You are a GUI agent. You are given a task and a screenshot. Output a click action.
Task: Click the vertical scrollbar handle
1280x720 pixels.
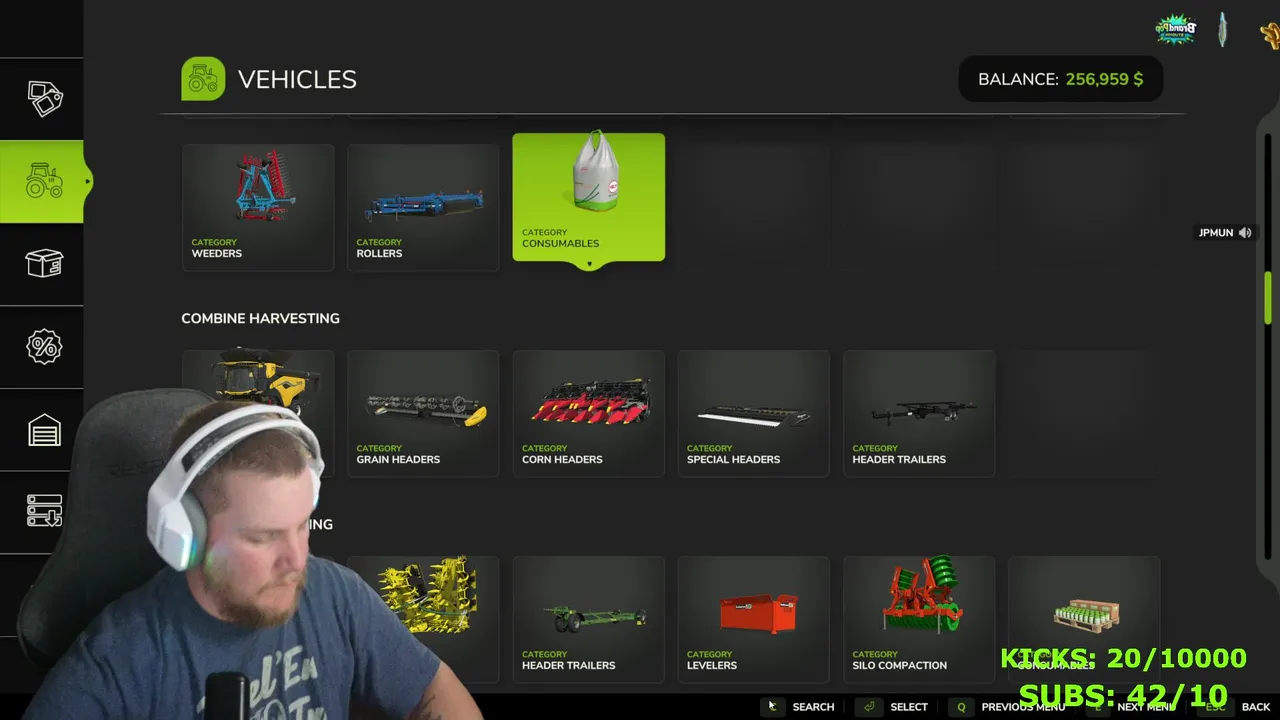tap(1268, 298)
